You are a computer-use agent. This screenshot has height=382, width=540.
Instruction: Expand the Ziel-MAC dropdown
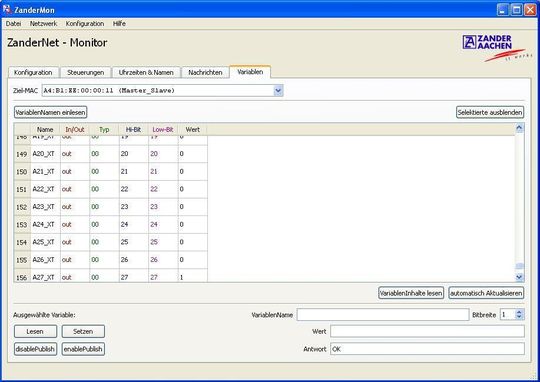pos(278,91)
